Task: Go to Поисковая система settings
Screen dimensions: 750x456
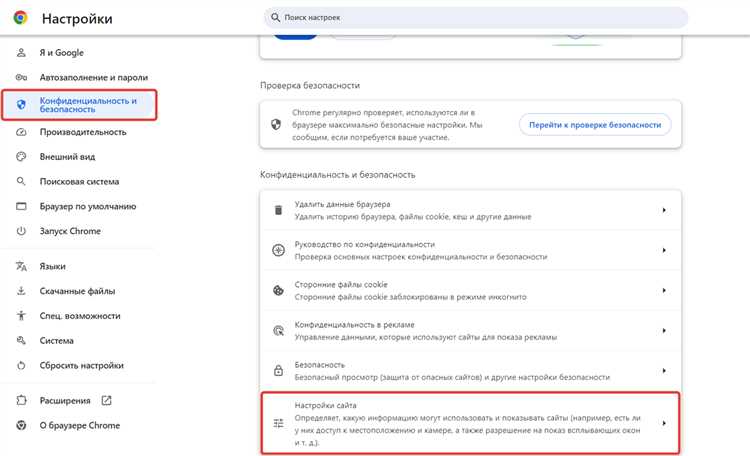Action: [78, 181]
